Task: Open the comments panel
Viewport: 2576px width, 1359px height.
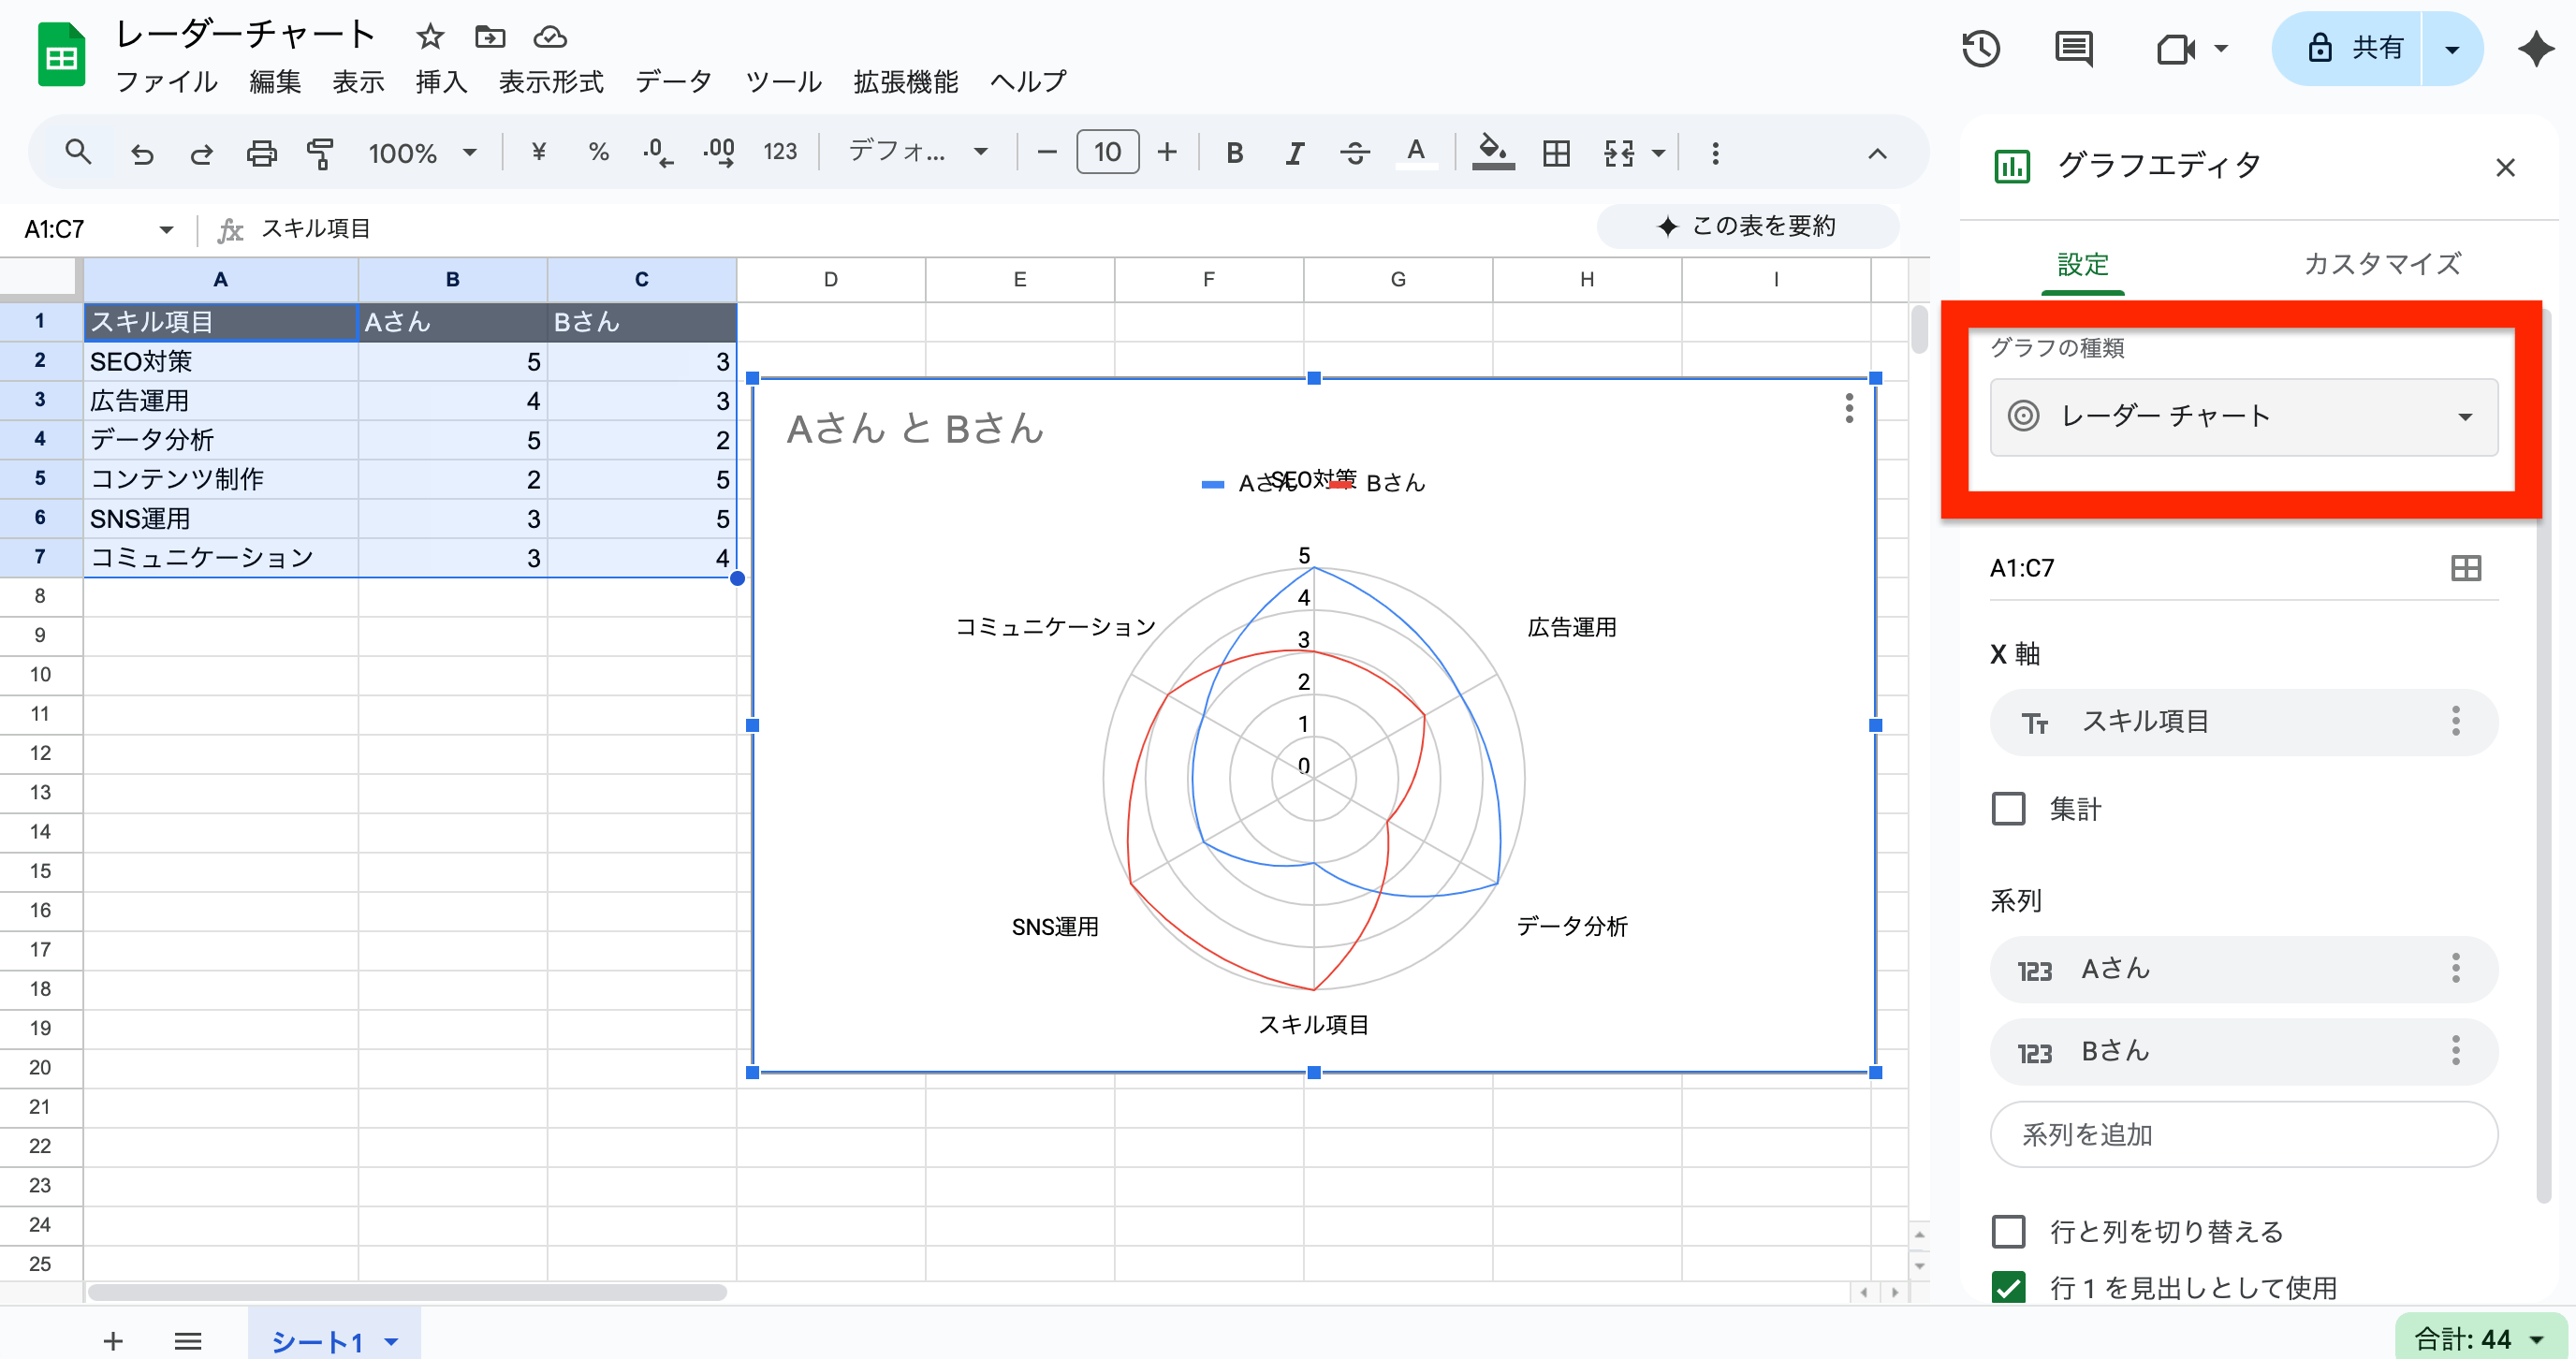Action: pos(2072,49)
